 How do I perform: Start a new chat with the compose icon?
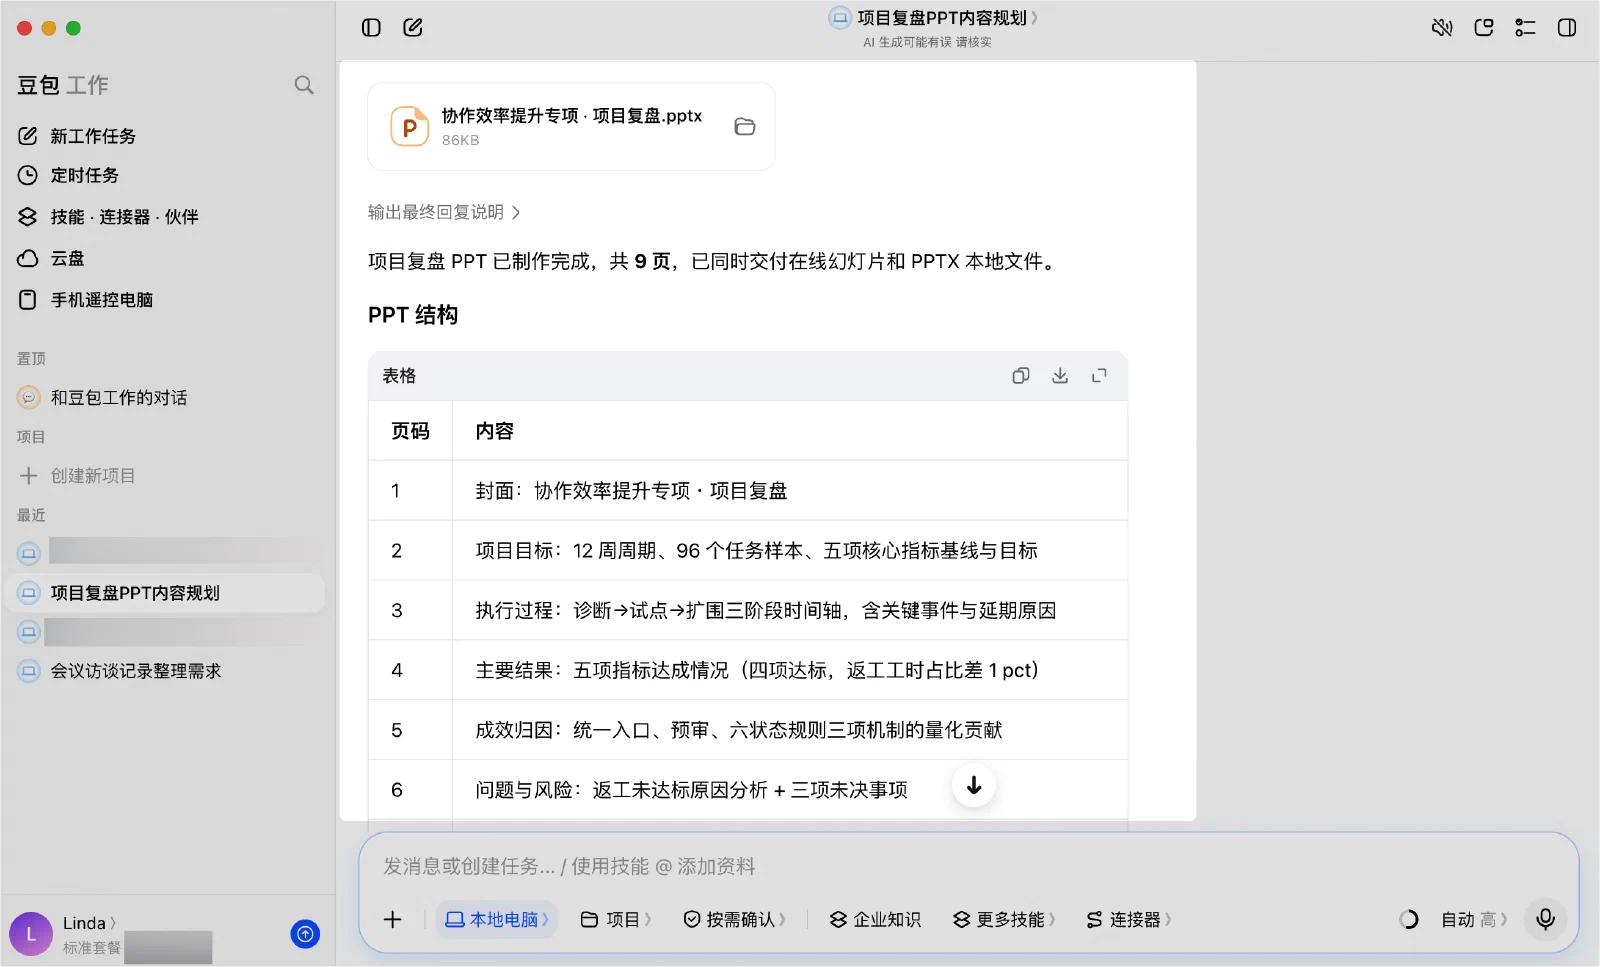pyautogui.click(x=413, y=28)
